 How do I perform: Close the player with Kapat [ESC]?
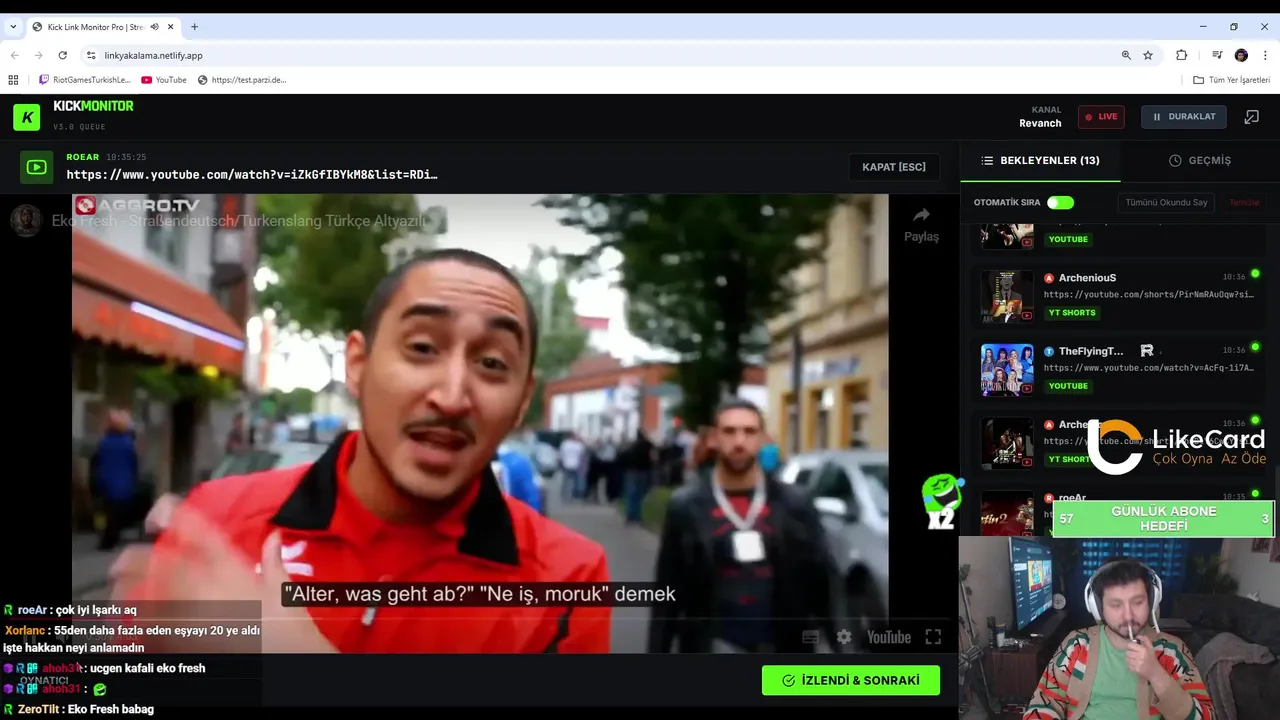(894, 167)
